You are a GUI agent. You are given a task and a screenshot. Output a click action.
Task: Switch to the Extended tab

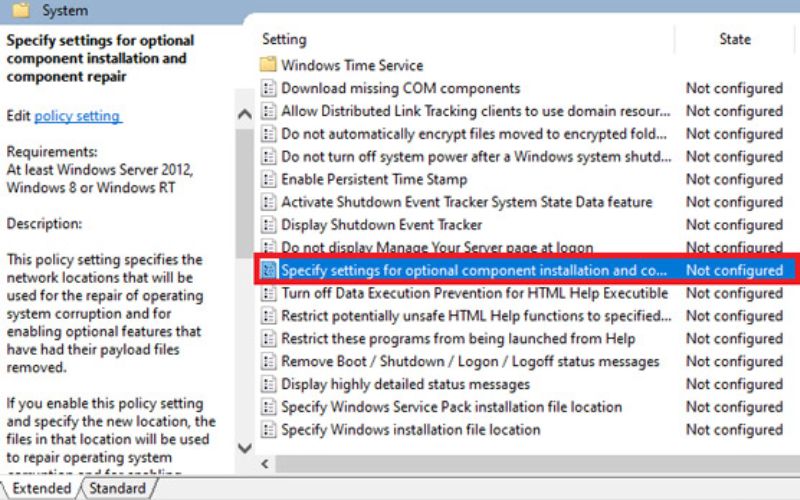pos(41,488)
